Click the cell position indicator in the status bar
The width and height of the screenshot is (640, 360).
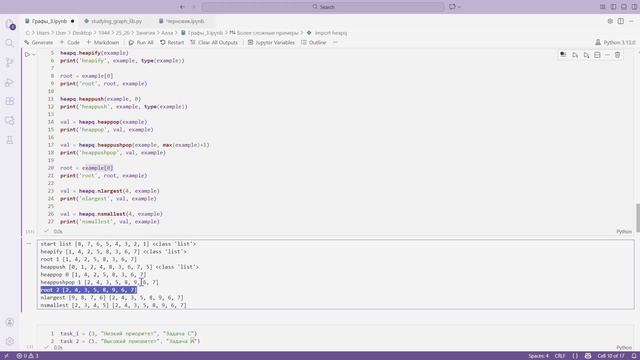click(611, 356)
